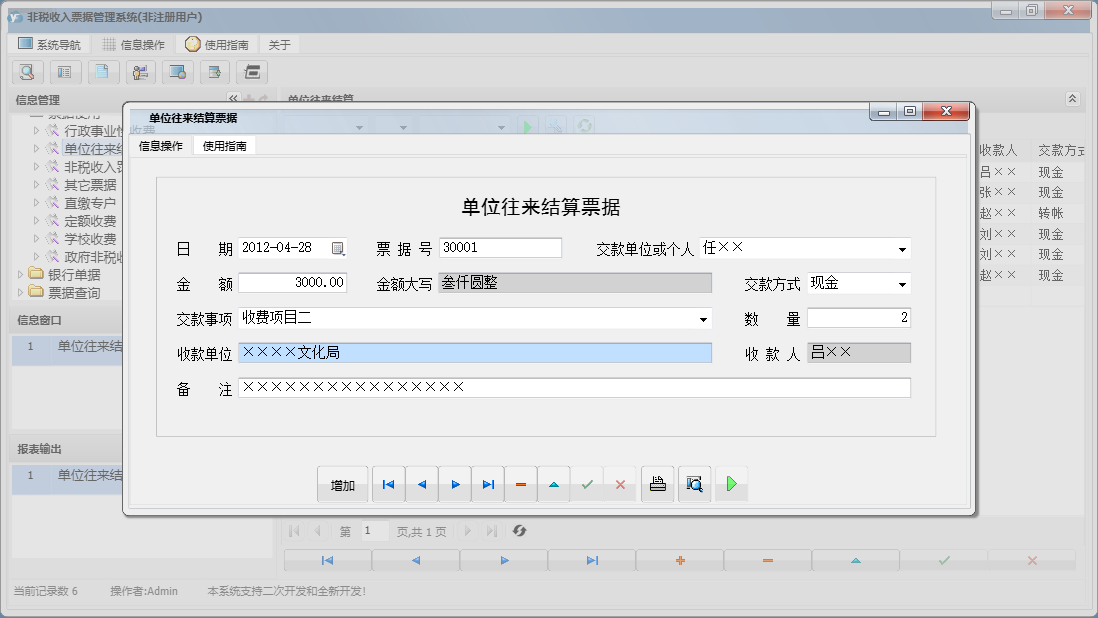Click the print icon in the dialog toolbar
This screenshot has height=618, width=1098.
tap(657, 484)
